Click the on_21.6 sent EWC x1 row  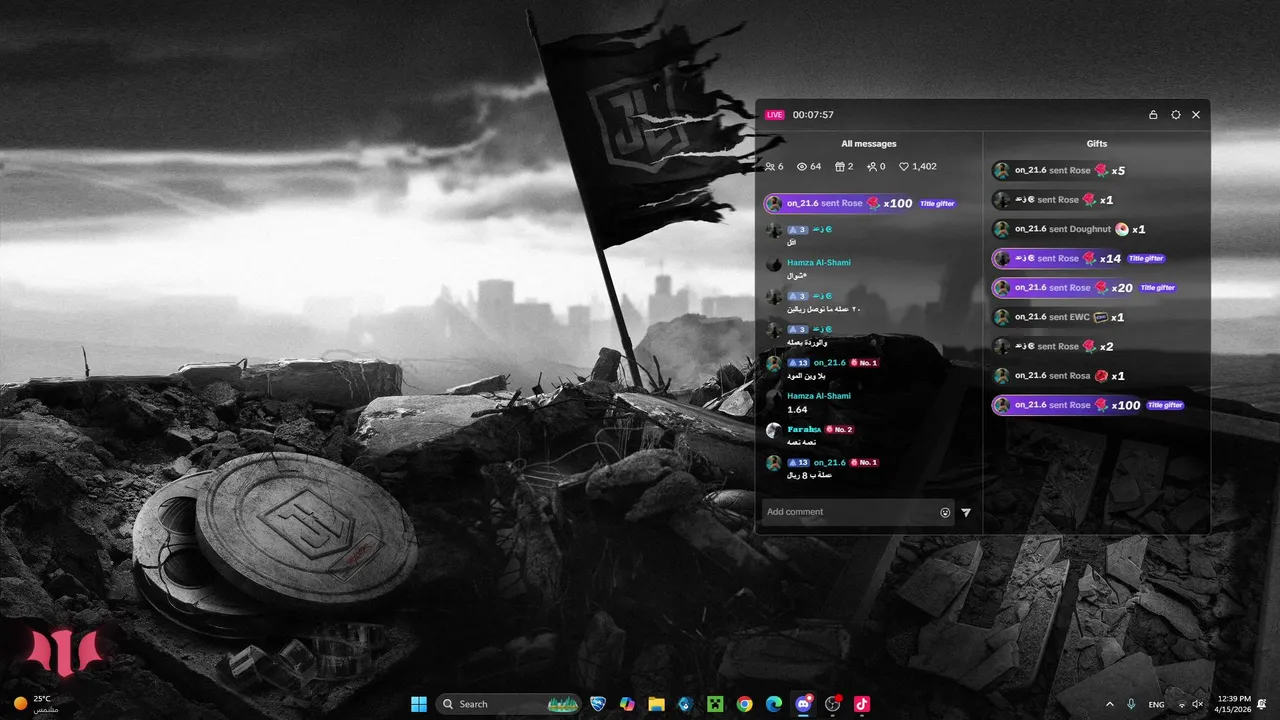click(1059, 317)
